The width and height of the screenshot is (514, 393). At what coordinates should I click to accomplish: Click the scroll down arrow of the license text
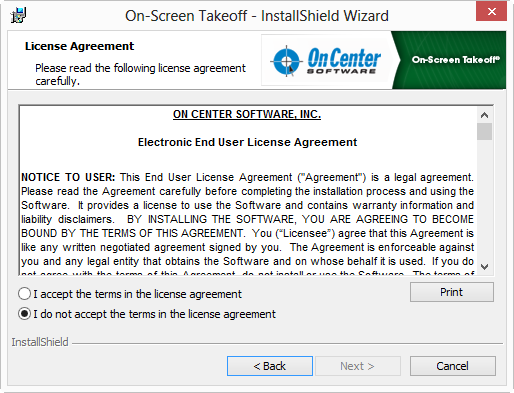tap(485, 267)
